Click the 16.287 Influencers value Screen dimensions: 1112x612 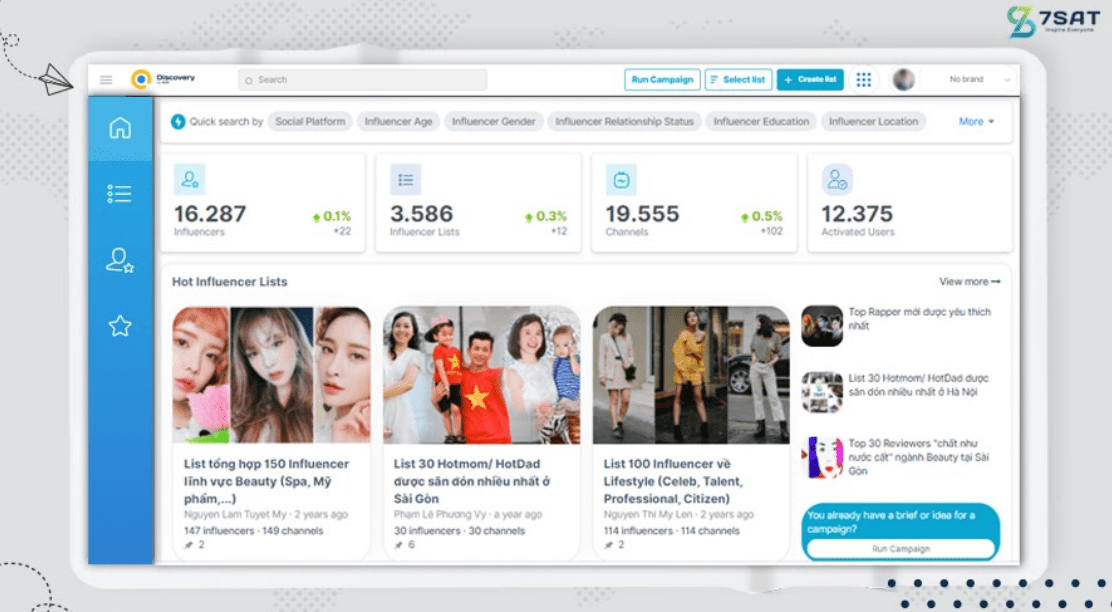click(x=210, y=213)
